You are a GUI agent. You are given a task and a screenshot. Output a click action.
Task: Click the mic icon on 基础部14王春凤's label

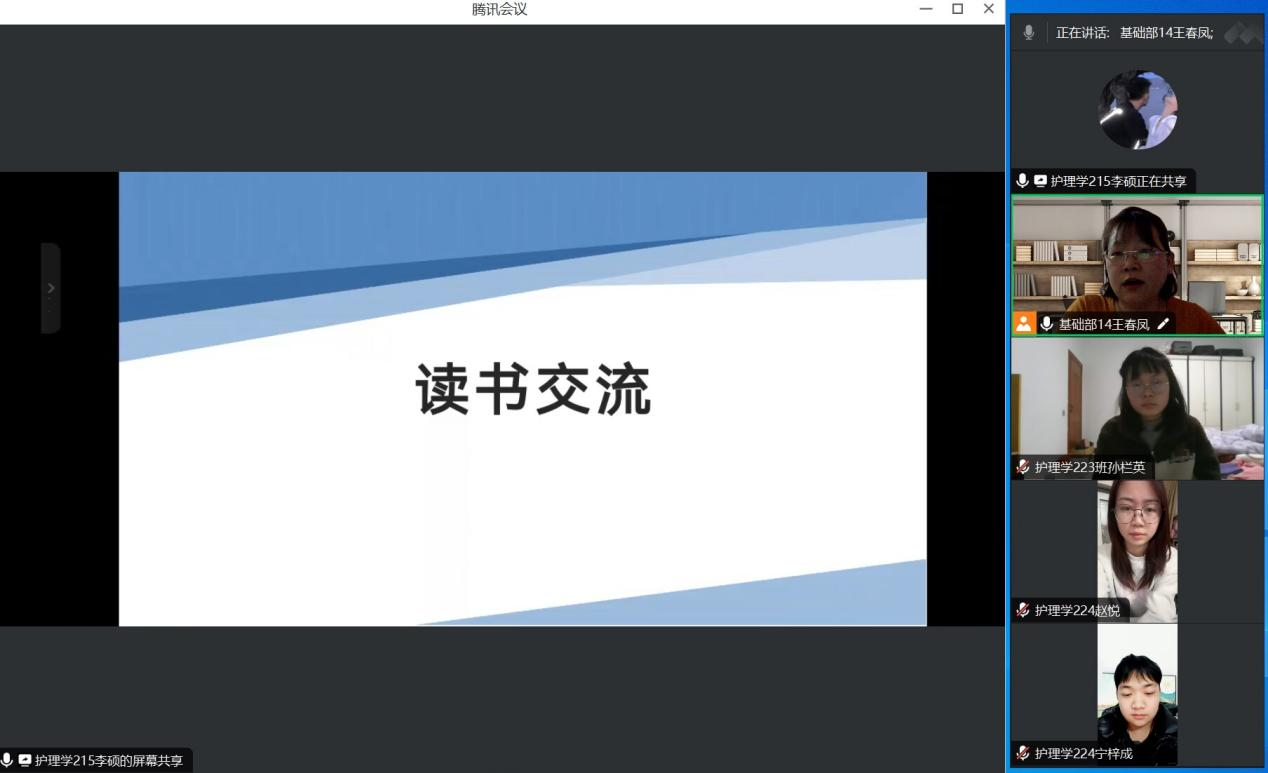[1047, 324]
